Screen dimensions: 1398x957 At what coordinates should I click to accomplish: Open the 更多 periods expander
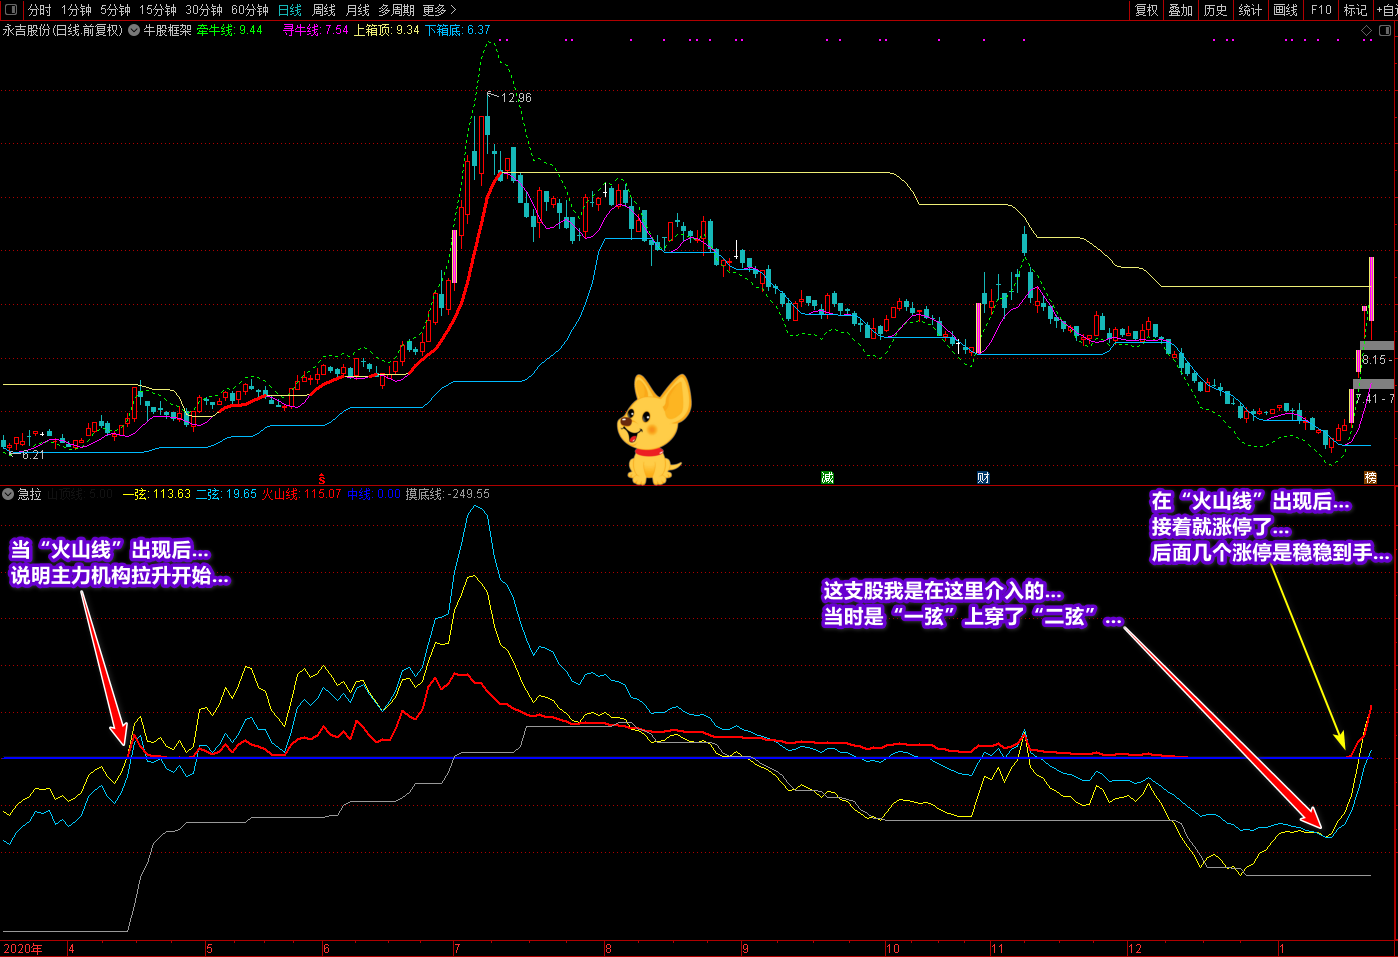point(439,10)
